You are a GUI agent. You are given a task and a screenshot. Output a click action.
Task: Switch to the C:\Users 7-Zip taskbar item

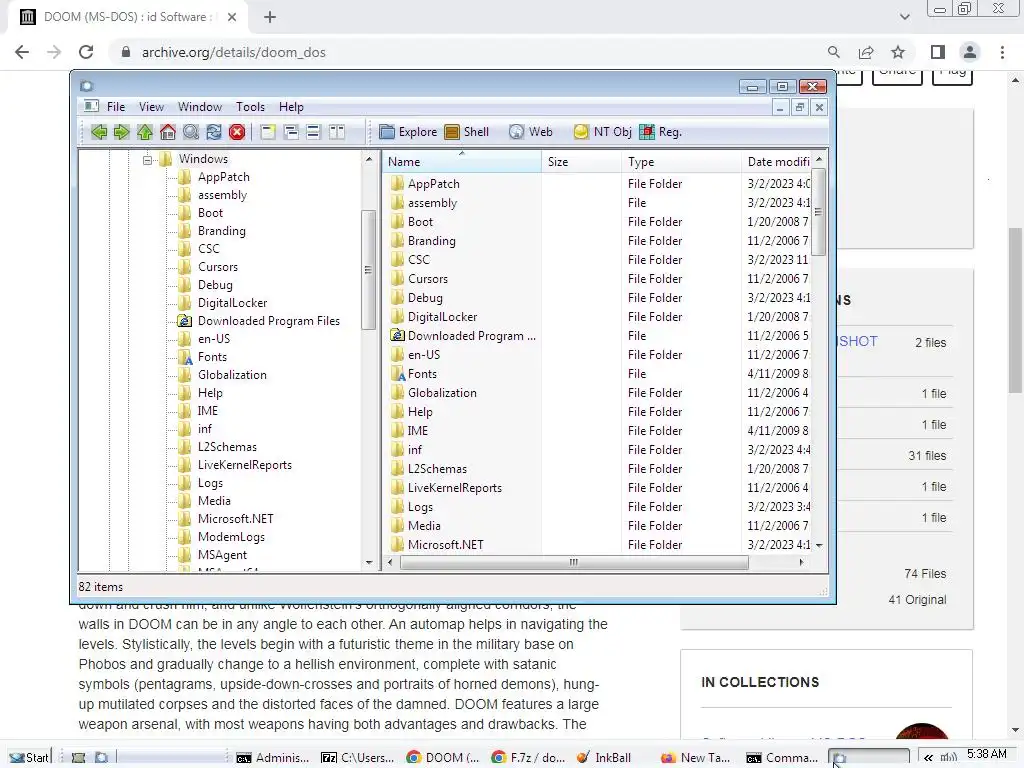pyautogui.click(x=357, y=758)
